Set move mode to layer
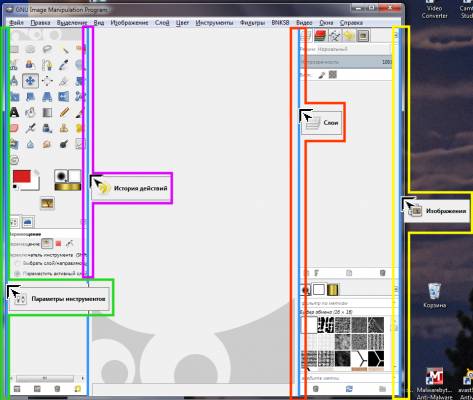473x400 pixels. pos(47,244)
